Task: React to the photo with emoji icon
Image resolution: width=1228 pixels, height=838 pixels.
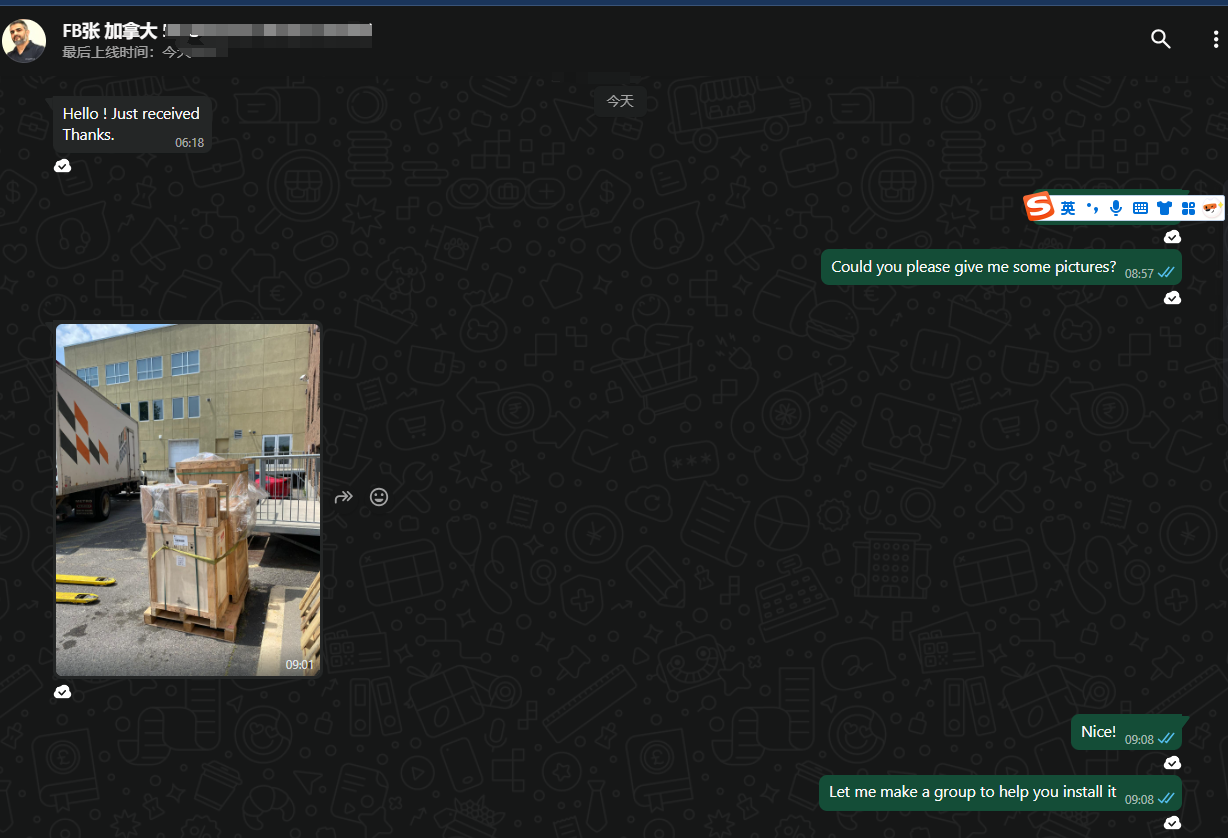Action: (379, 496)
